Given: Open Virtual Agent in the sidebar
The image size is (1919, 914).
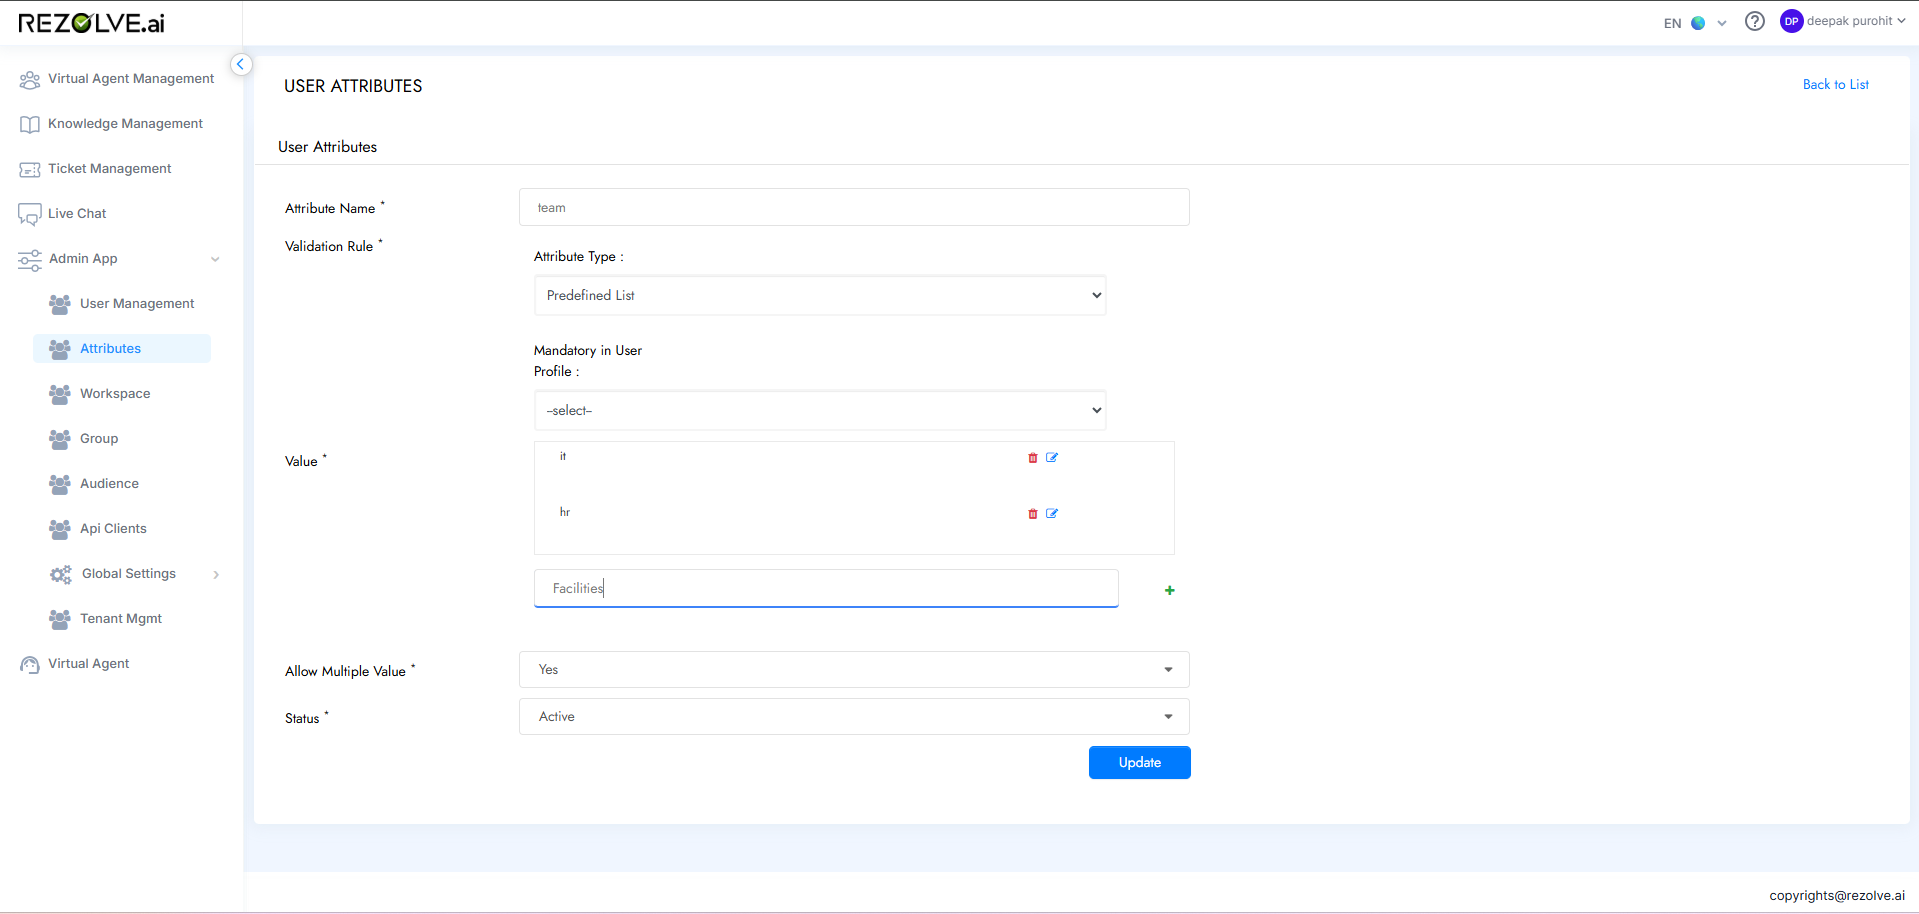Looking at the screenshot, I should 88,664.
